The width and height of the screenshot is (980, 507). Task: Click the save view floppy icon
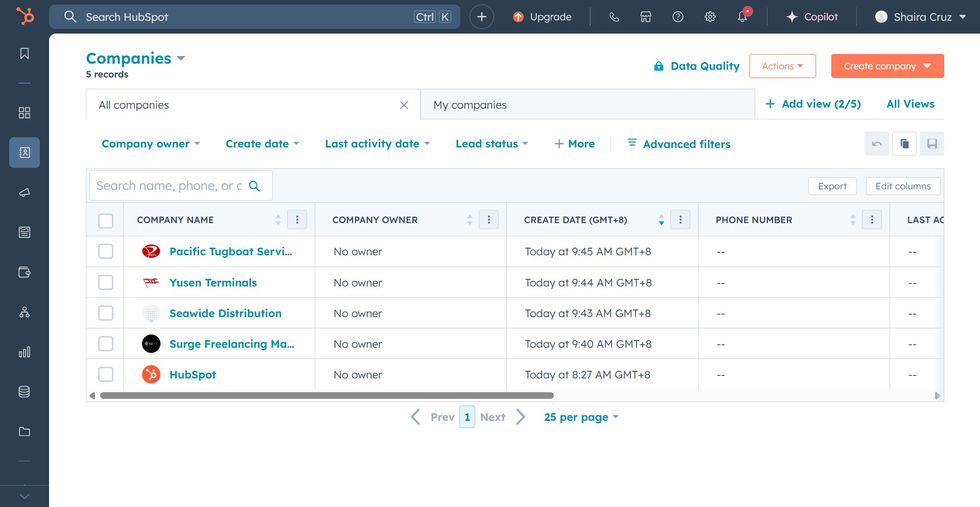pos(932,144)
